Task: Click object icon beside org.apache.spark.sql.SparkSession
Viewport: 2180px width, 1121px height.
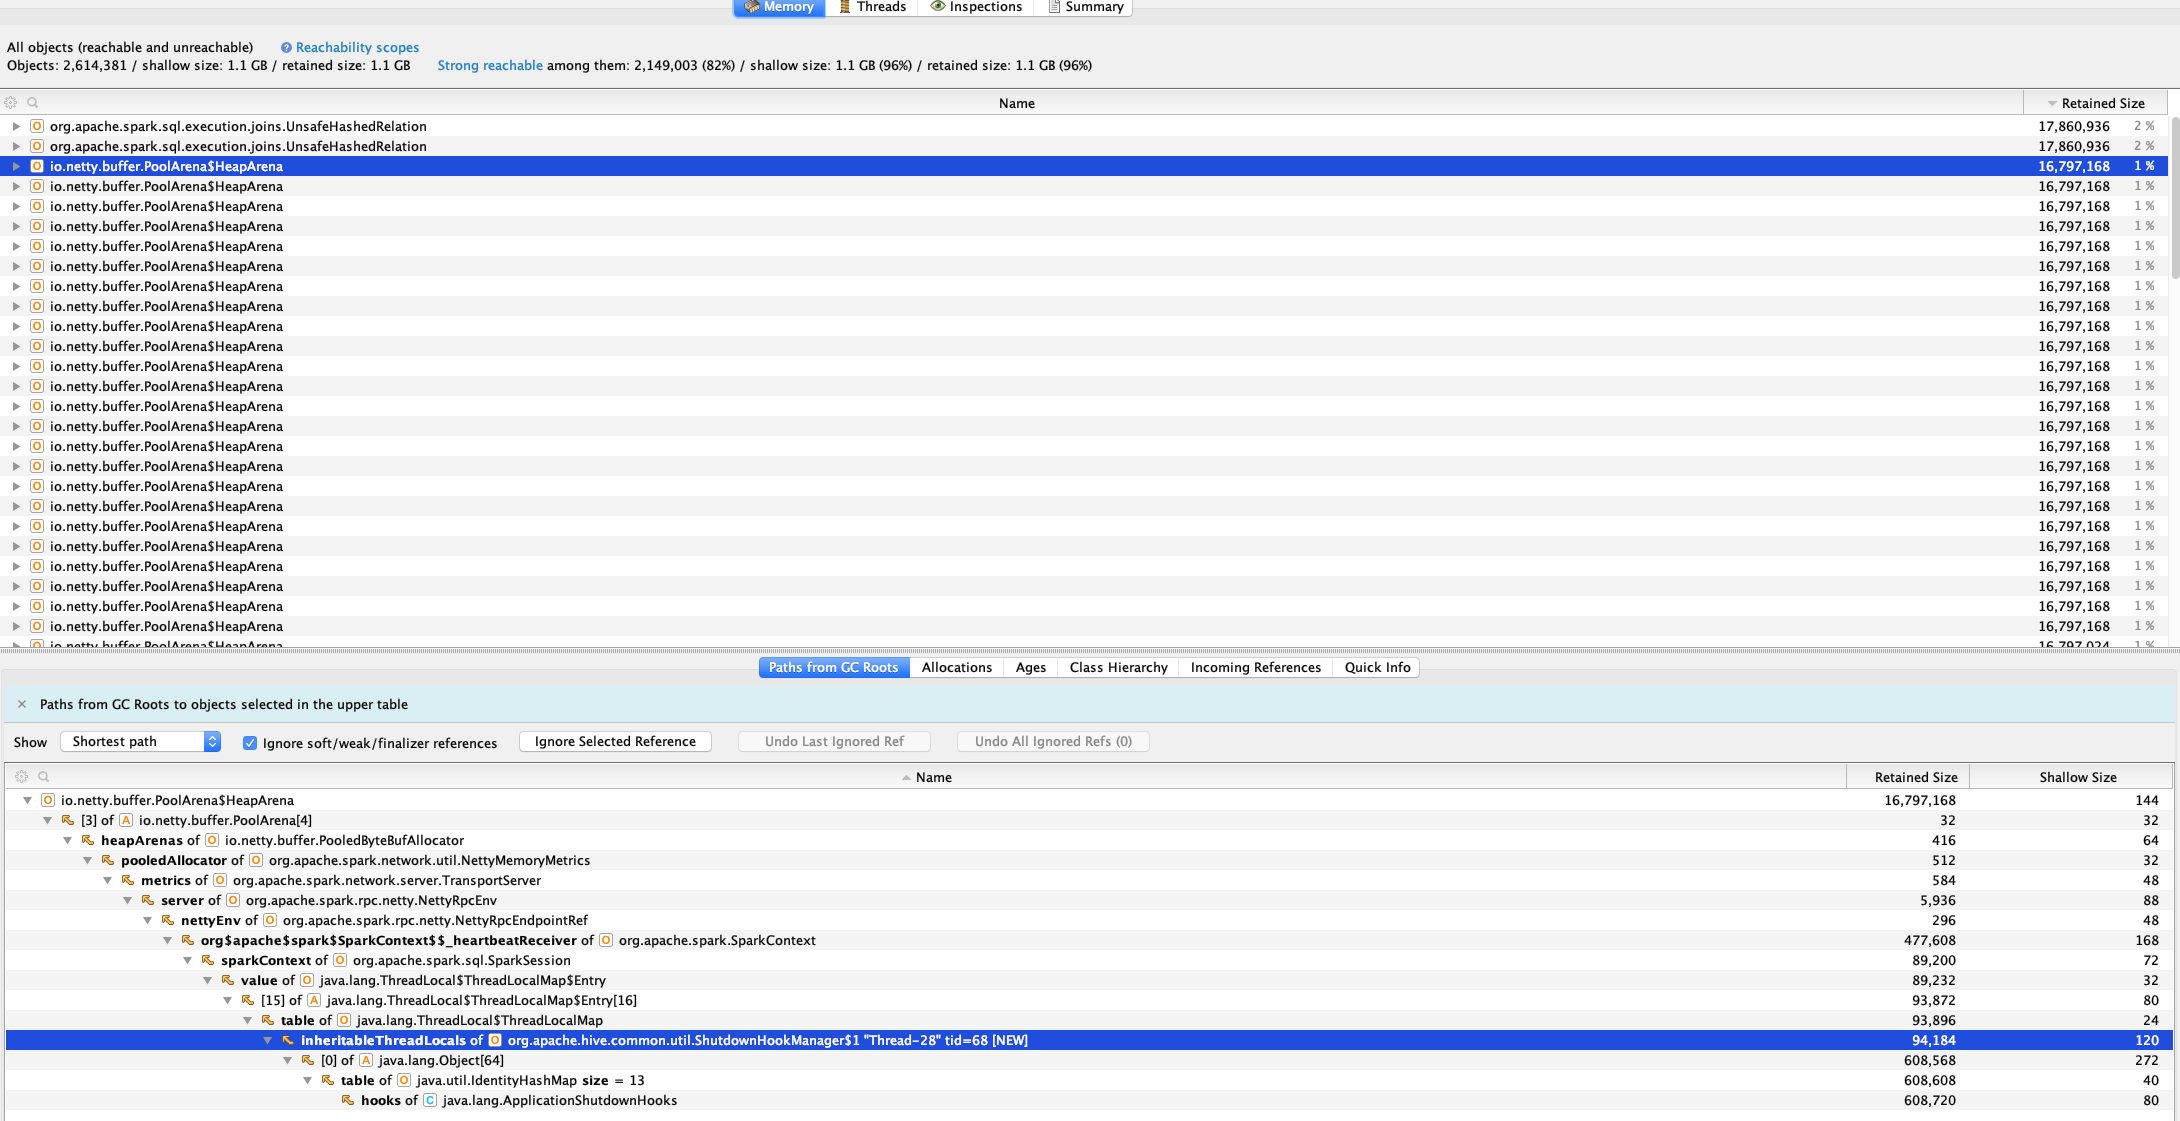Action: [340, 960]
